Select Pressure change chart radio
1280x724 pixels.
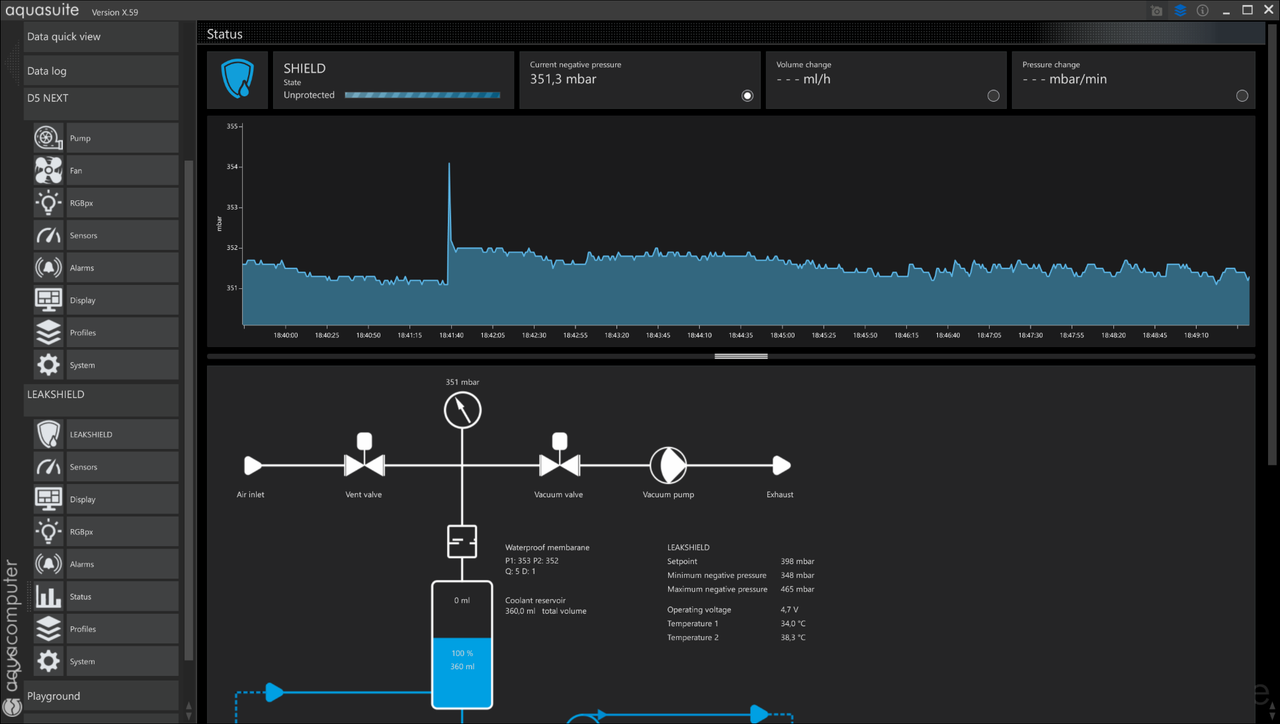(1242, 96)
